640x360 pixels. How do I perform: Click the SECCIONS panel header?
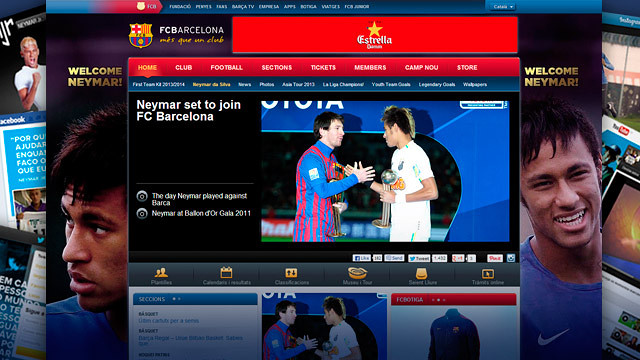pos(195,299)
